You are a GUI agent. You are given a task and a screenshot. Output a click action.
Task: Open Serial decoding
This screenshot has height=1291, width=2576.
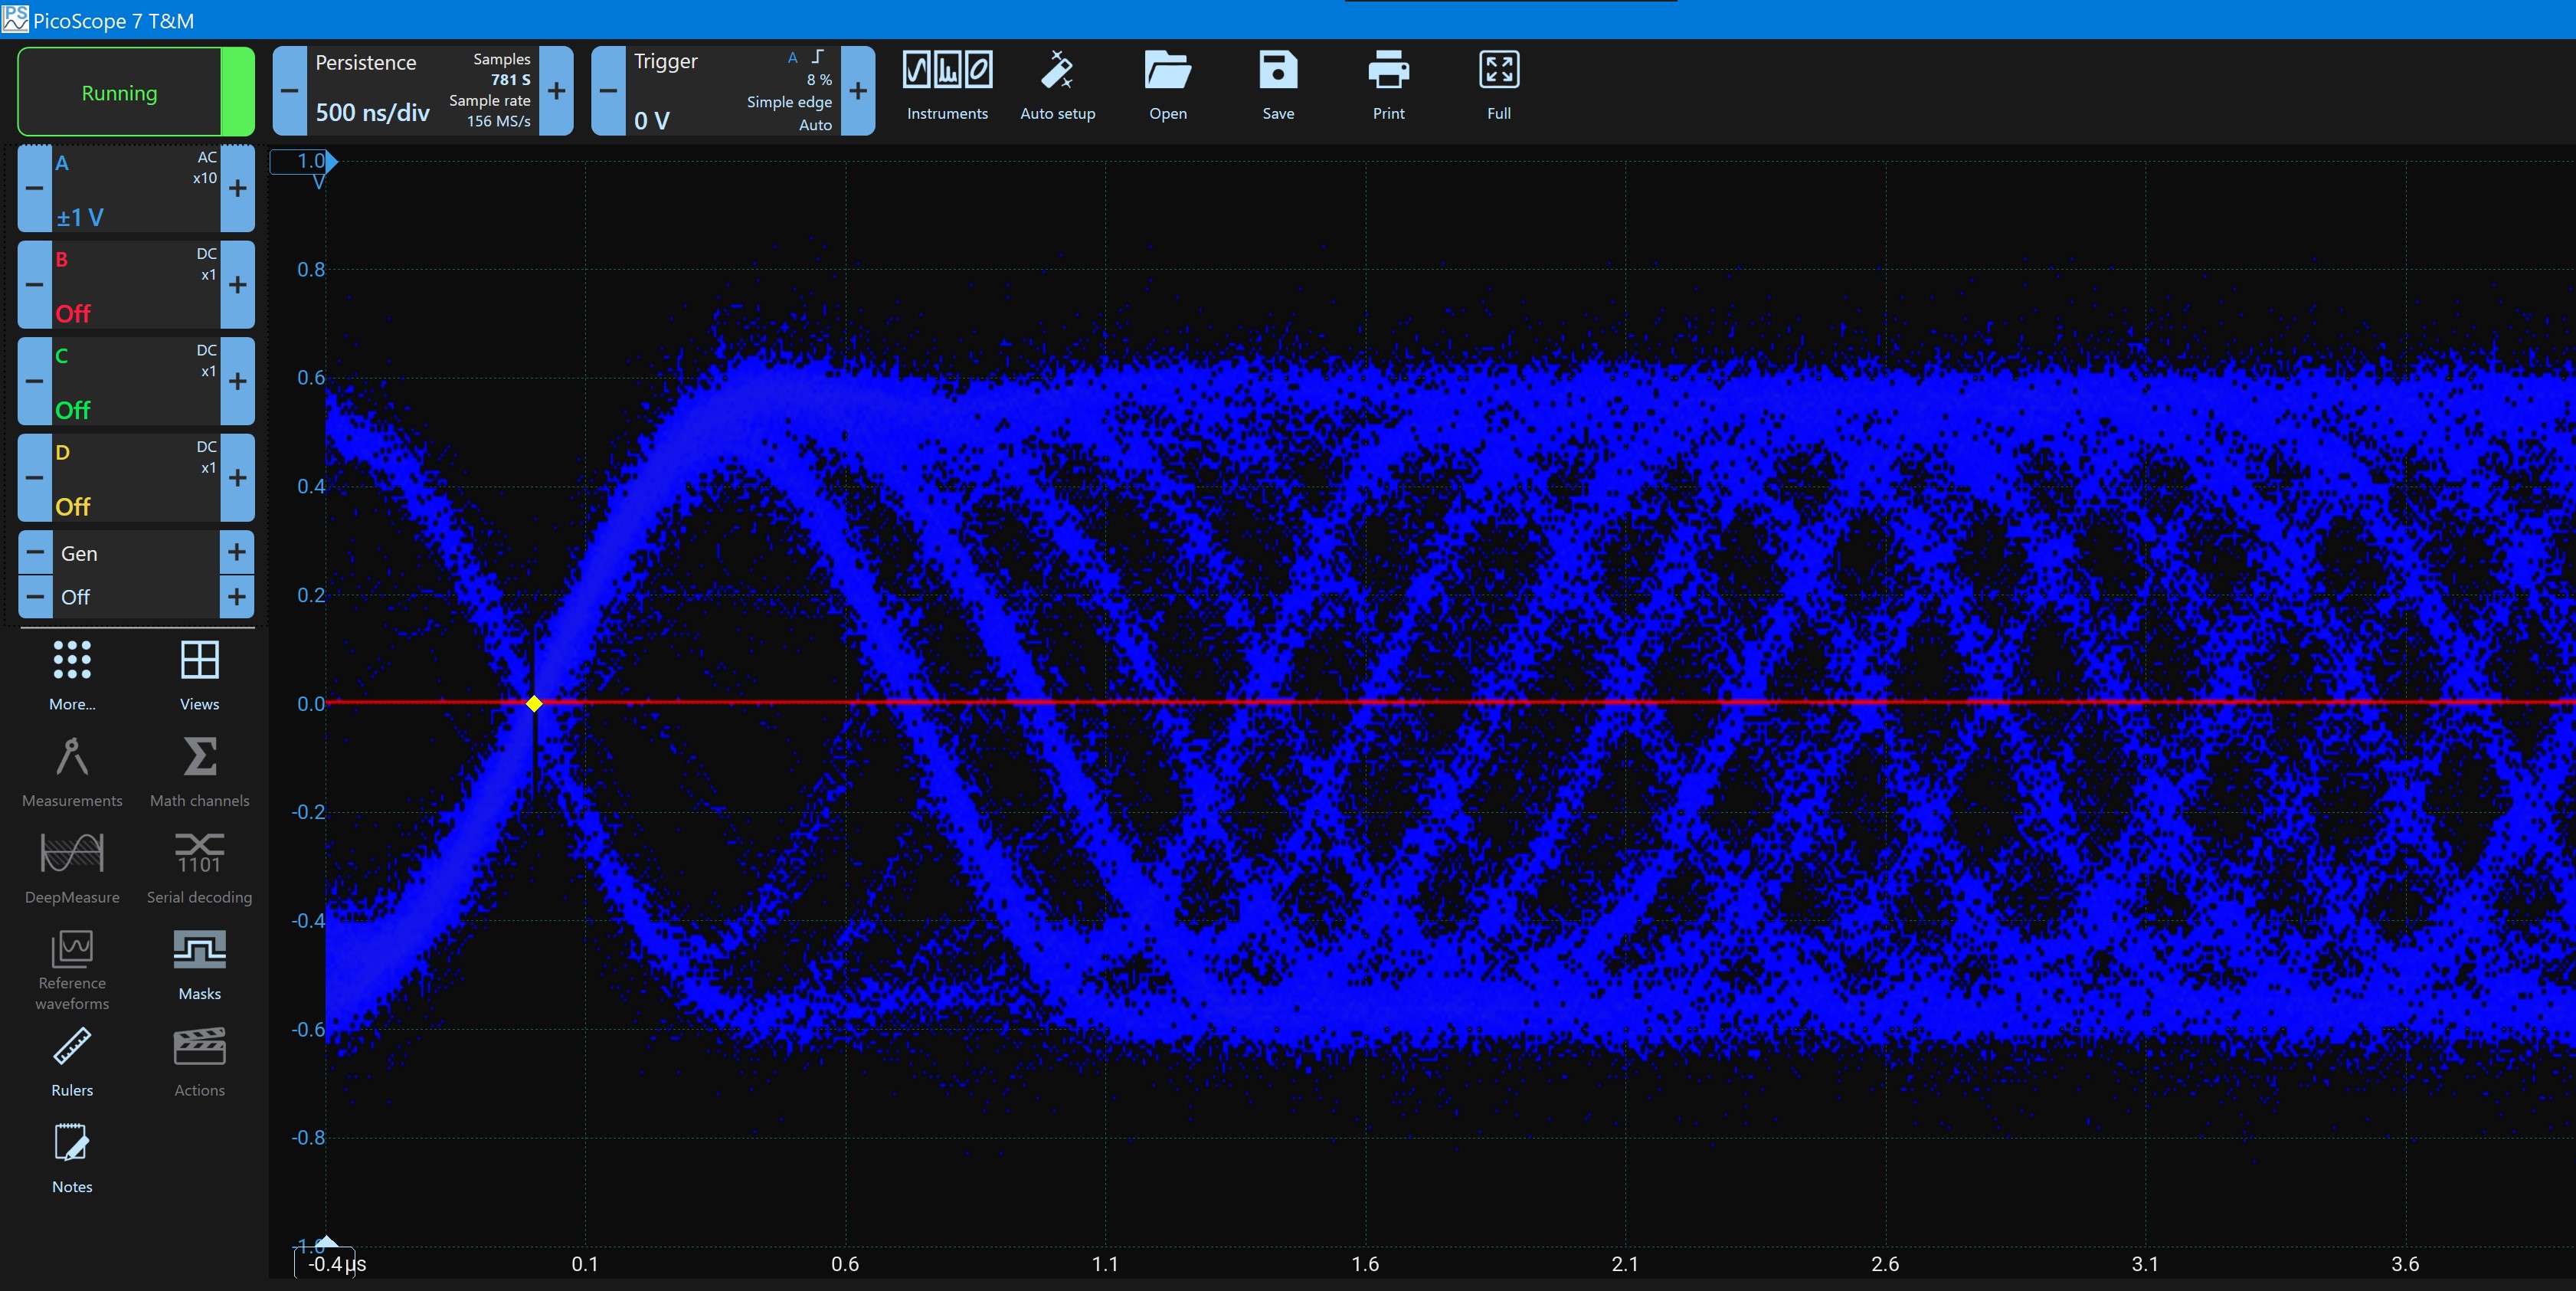point(198,867)
